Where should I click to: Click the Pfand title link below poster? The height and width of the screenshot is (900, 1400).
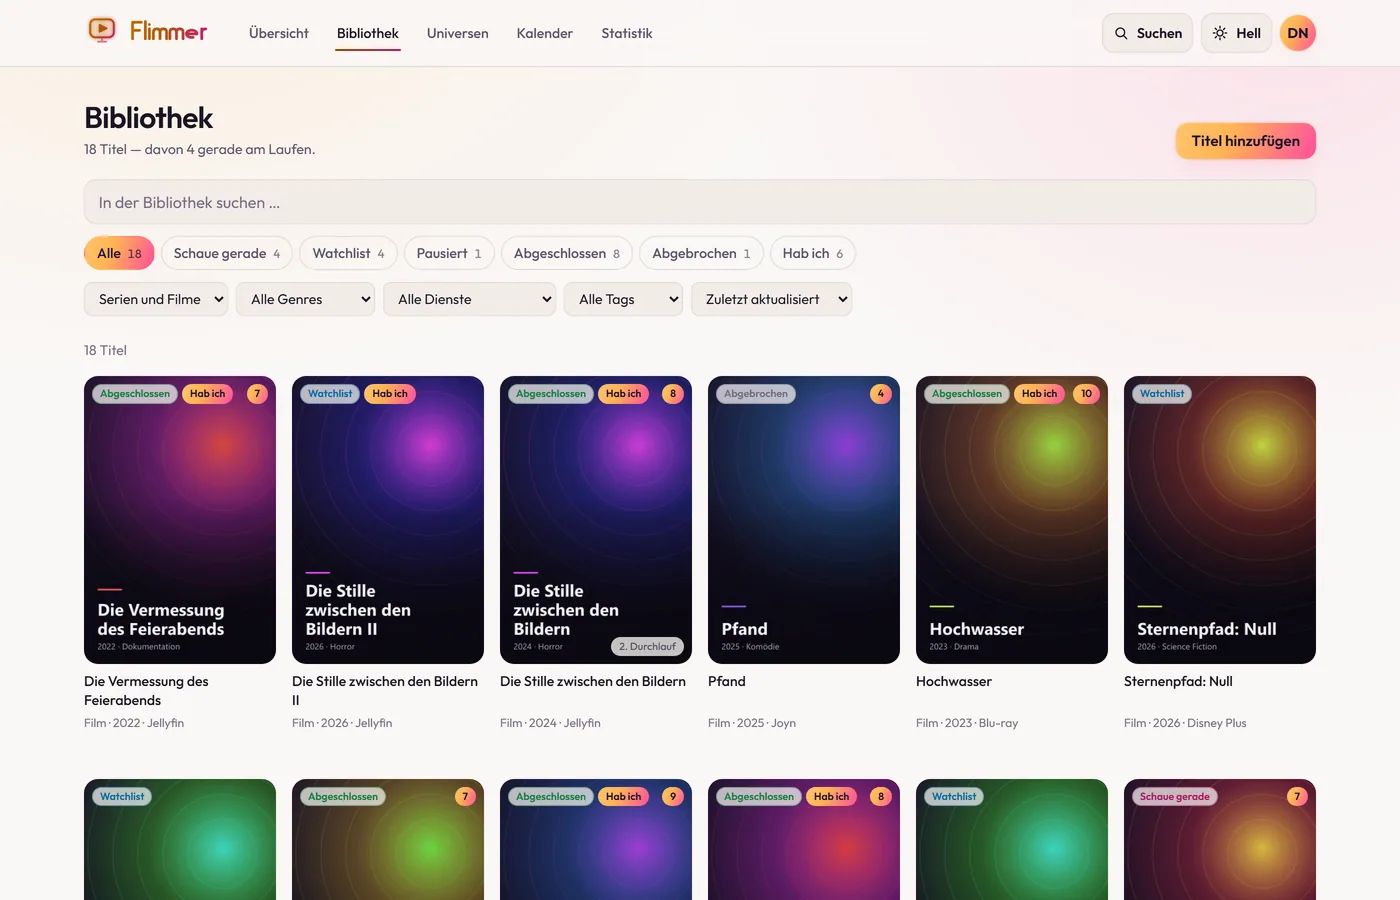tap(727, 681)
